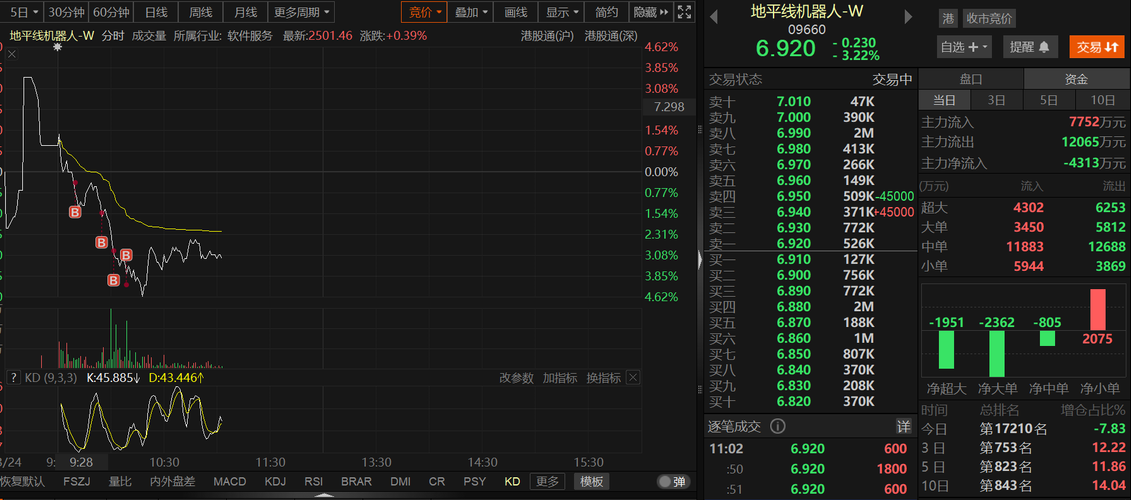The image size is (1131, 500).
Task: Go to previous stock with left arrow
Action: coord(713,17)
